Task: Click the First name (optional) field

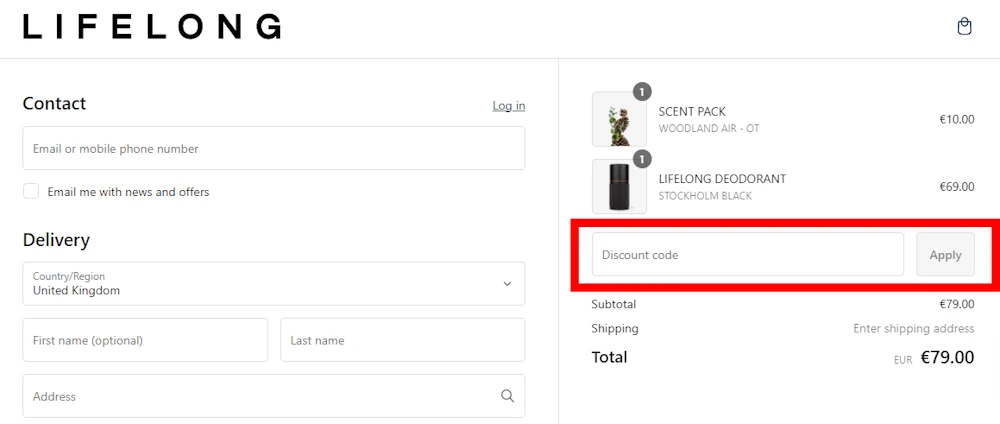Action: 145,340
